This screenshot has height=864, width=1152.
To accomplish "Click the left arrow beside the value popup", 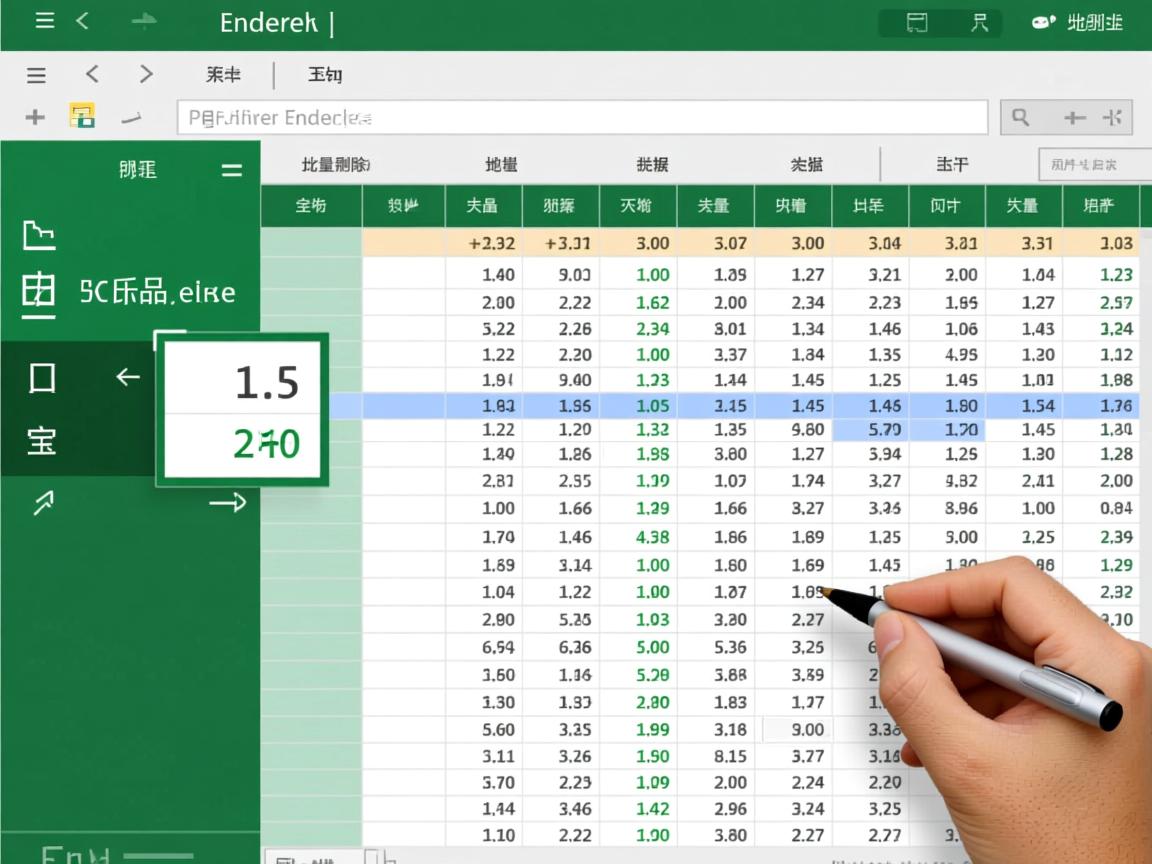I will [126, 377].
